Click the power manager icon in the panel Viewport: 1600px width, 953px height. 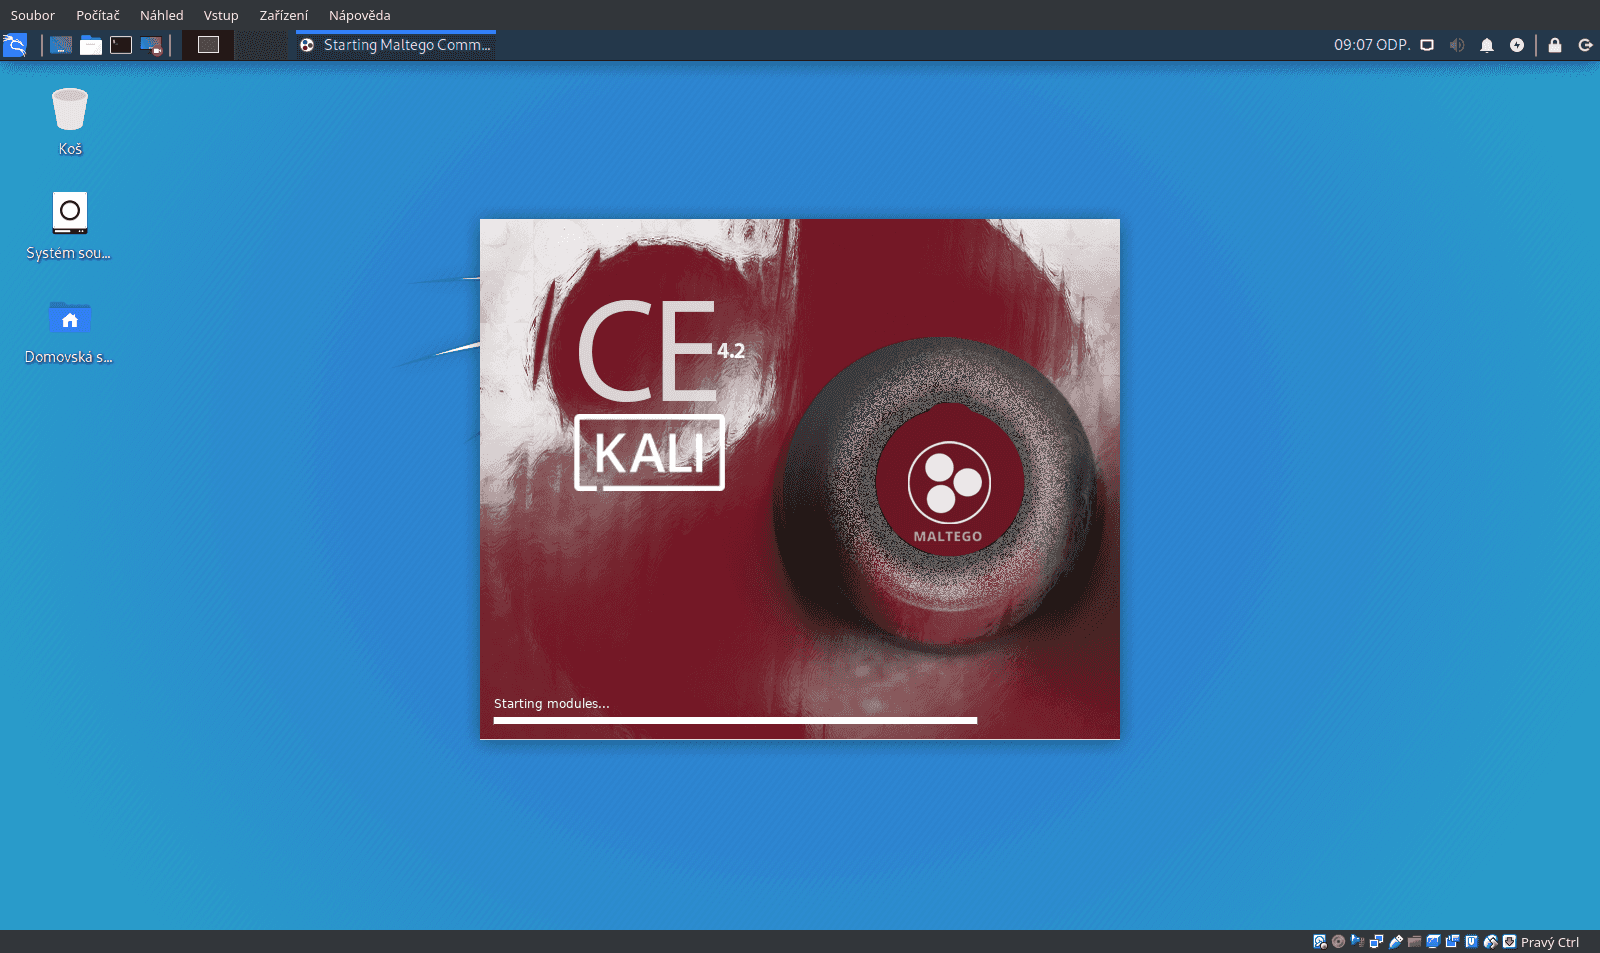tap(1517, 44)
